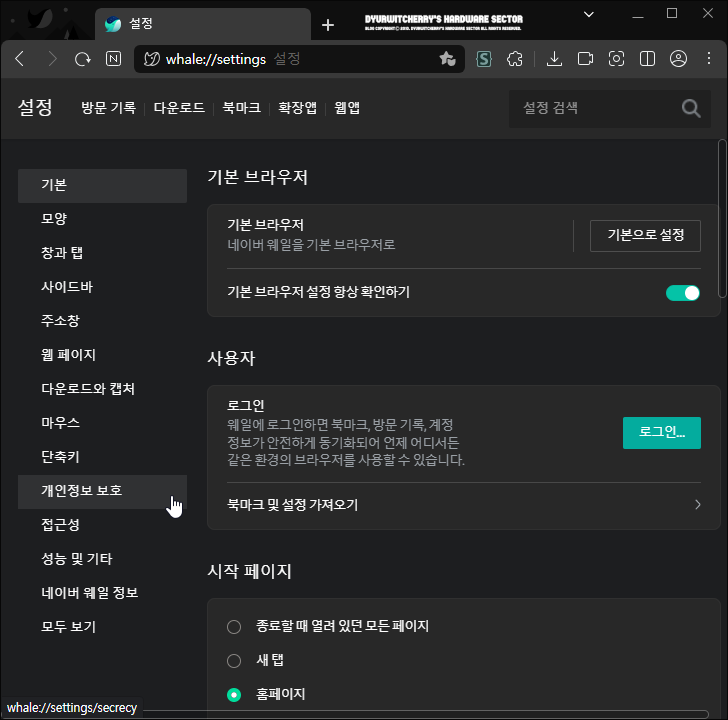Viewport: 728px width, 720px height.
Task: Open 다운로드 top menu
Action: point(179,108)
